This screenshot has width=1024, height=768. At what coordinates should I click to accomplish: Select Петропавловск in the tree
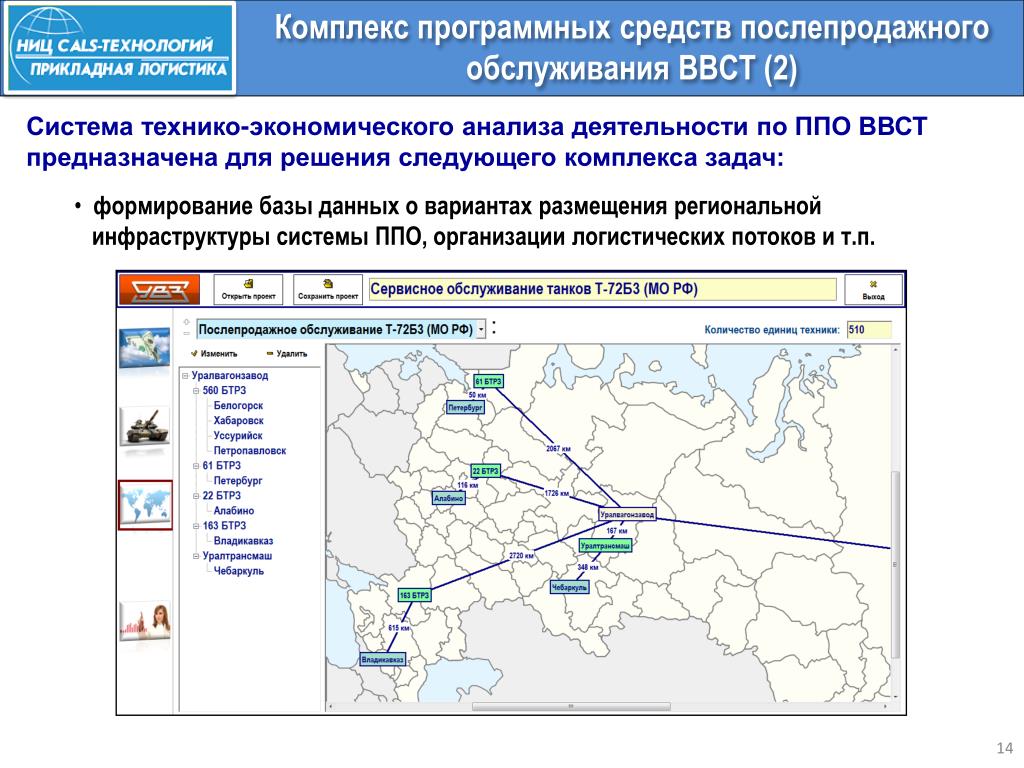click(249, 451)
